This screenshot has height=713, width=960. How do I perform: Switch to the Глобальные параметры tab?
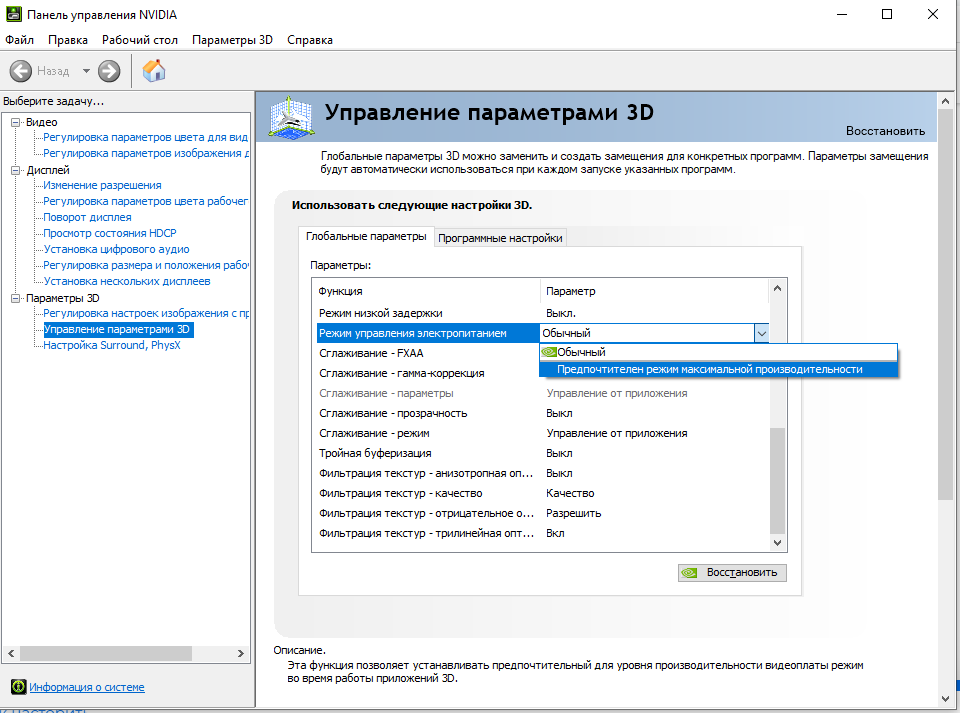click(x=366, y=236)
